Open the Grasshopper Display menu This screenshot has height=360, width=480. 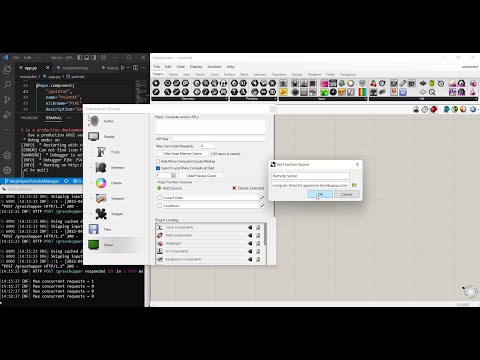point(196,67)
